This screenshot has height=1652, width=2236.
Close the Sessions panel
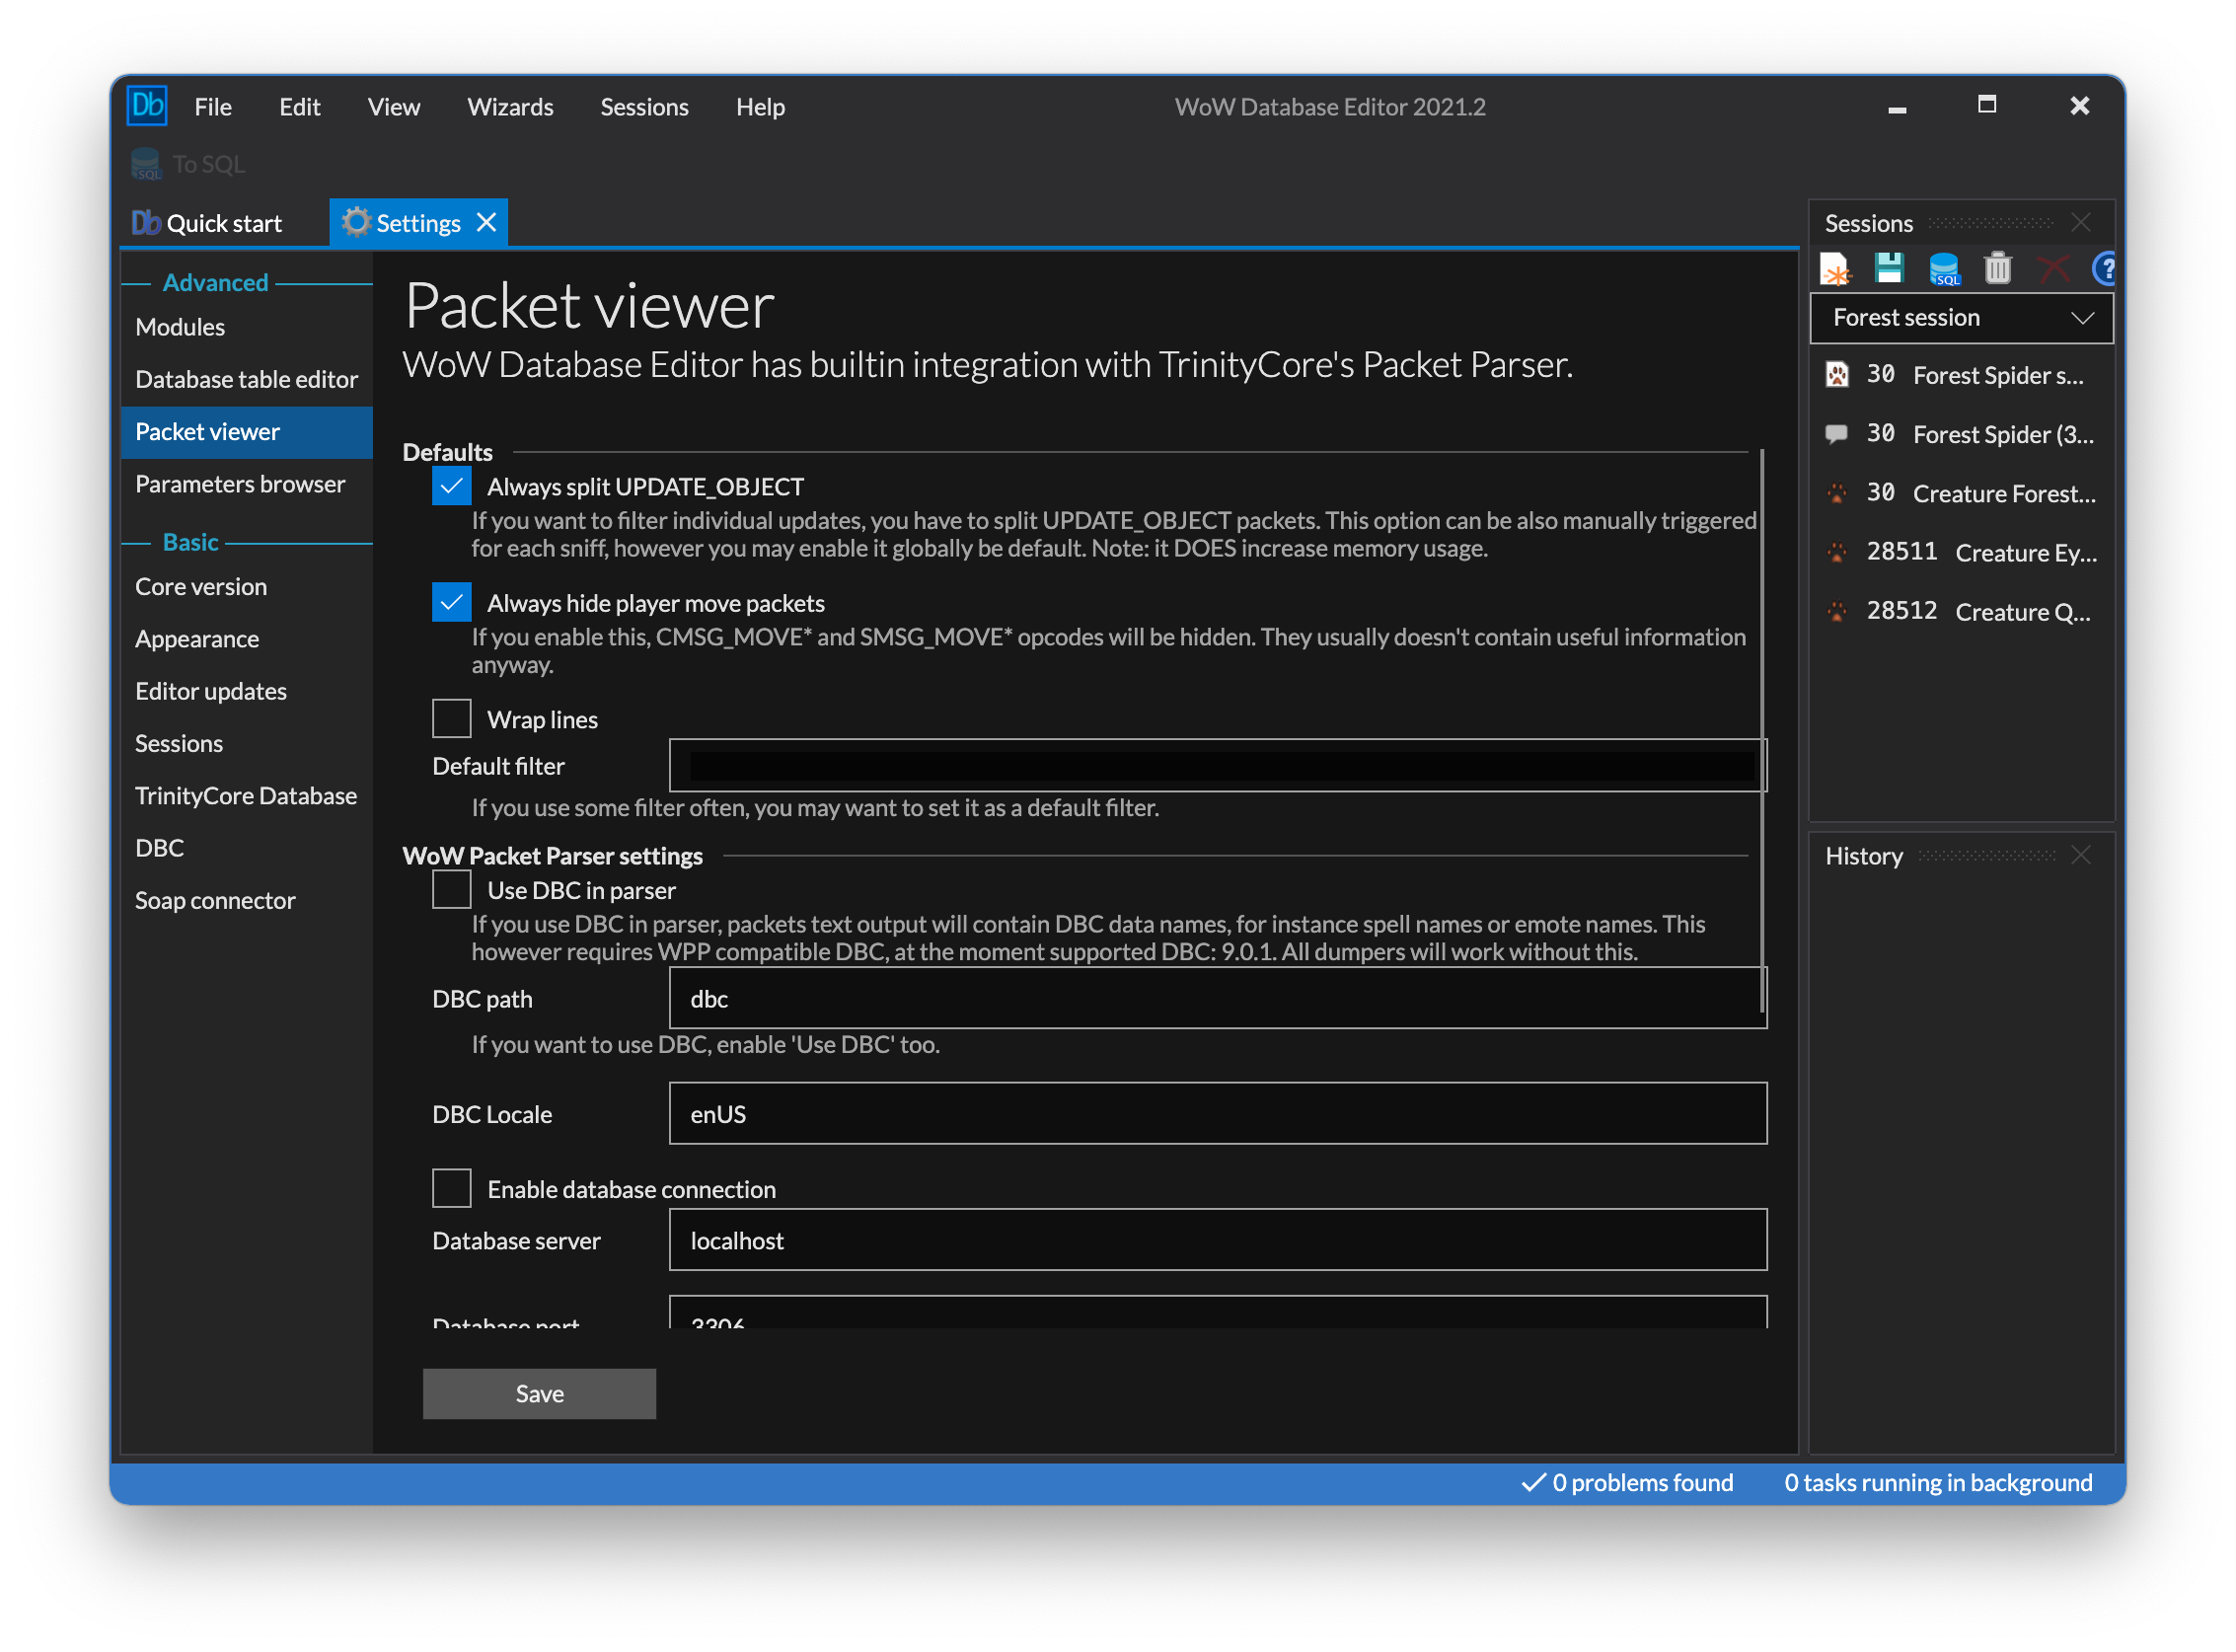pyautogui.click(x=2080, y=223)
